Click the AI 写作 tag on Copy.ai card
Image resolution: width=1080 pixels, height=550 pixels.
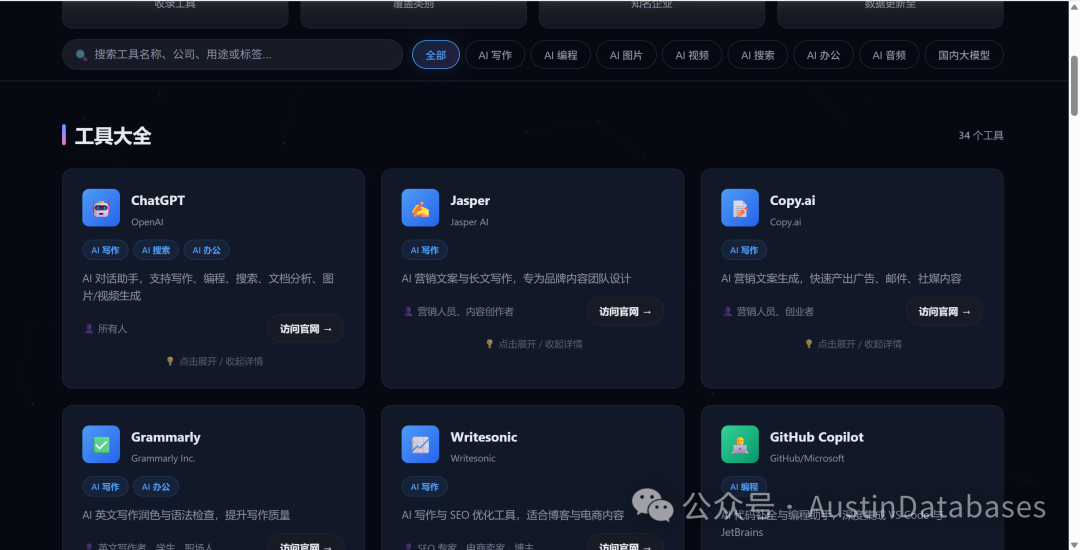[x=744, y=251]
